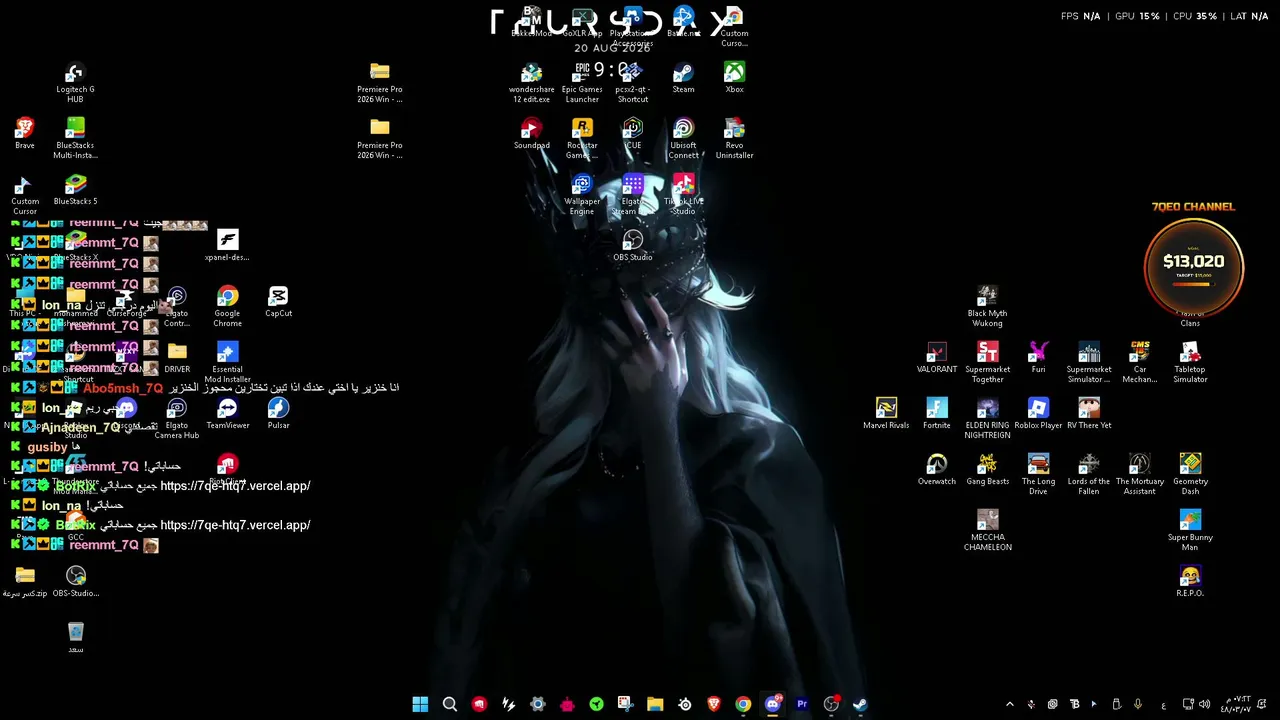This screenshot has height=720, width=1280.
Task: Open taskbar Search
Action: click(x=450, y=704)
